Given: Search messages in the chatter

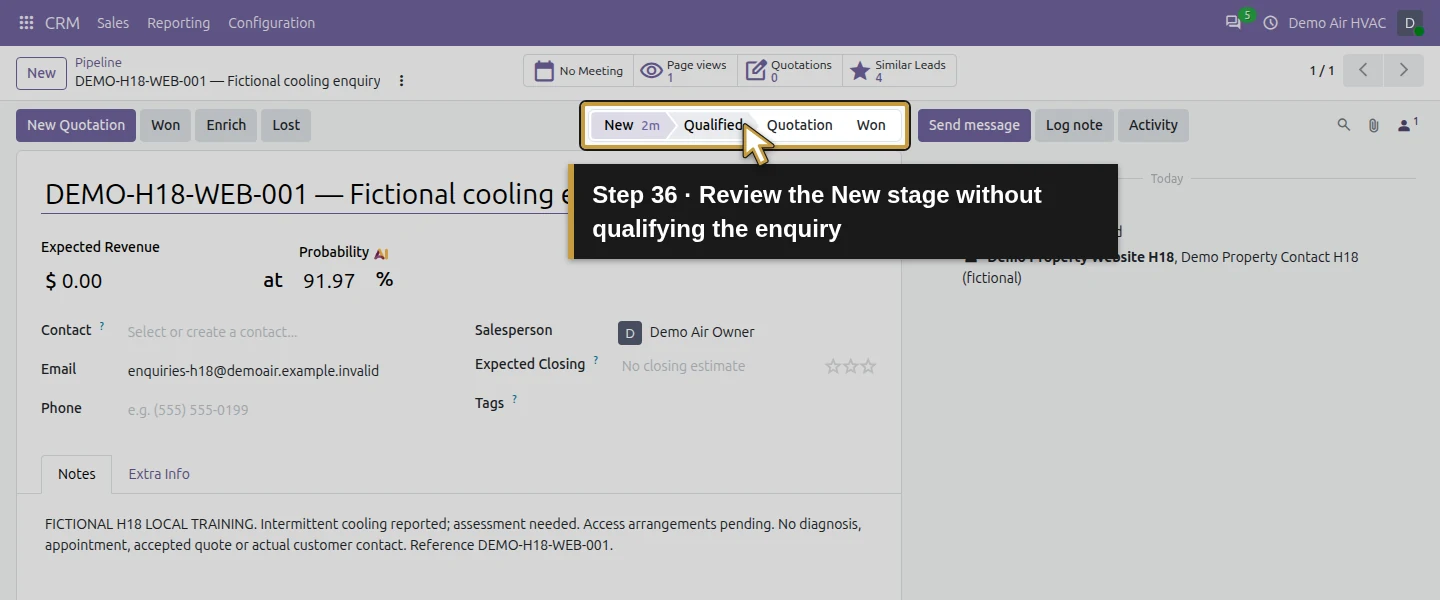Looking at the screenshot, I should click(x=1344, y=125).
